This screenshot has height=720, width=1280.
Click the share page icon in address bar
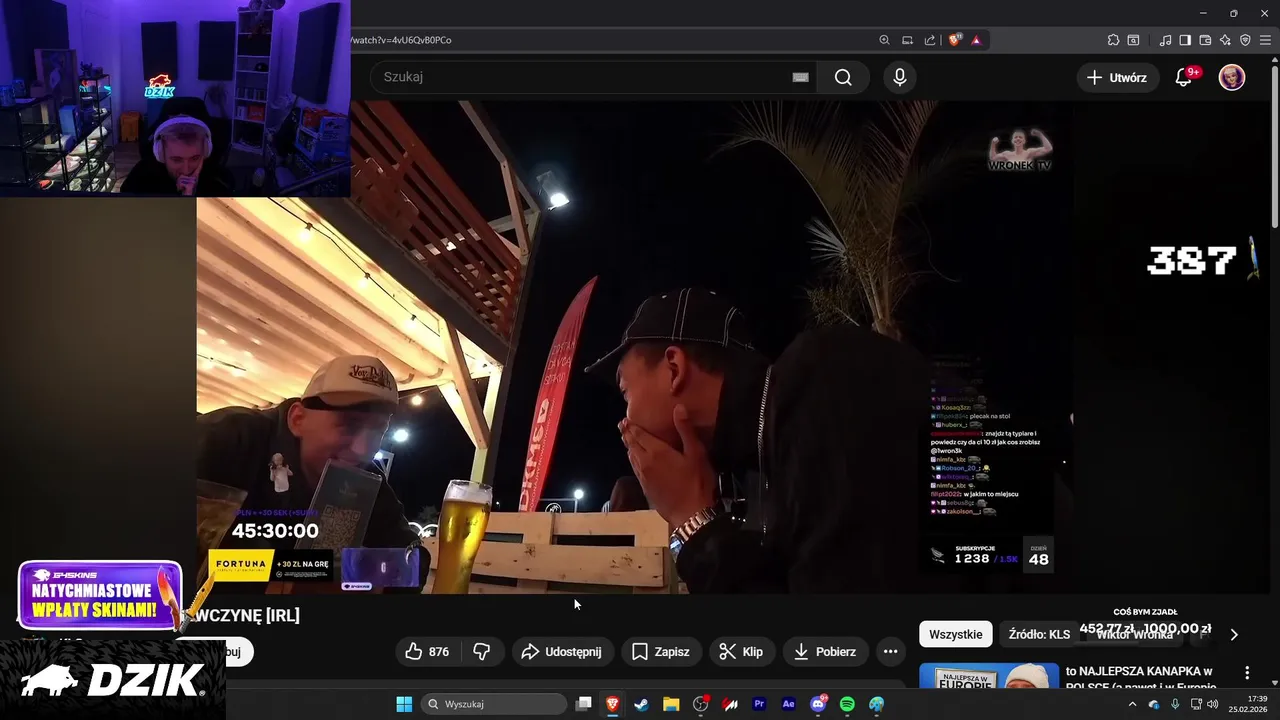pyautogui.click(x=930, y=40)
